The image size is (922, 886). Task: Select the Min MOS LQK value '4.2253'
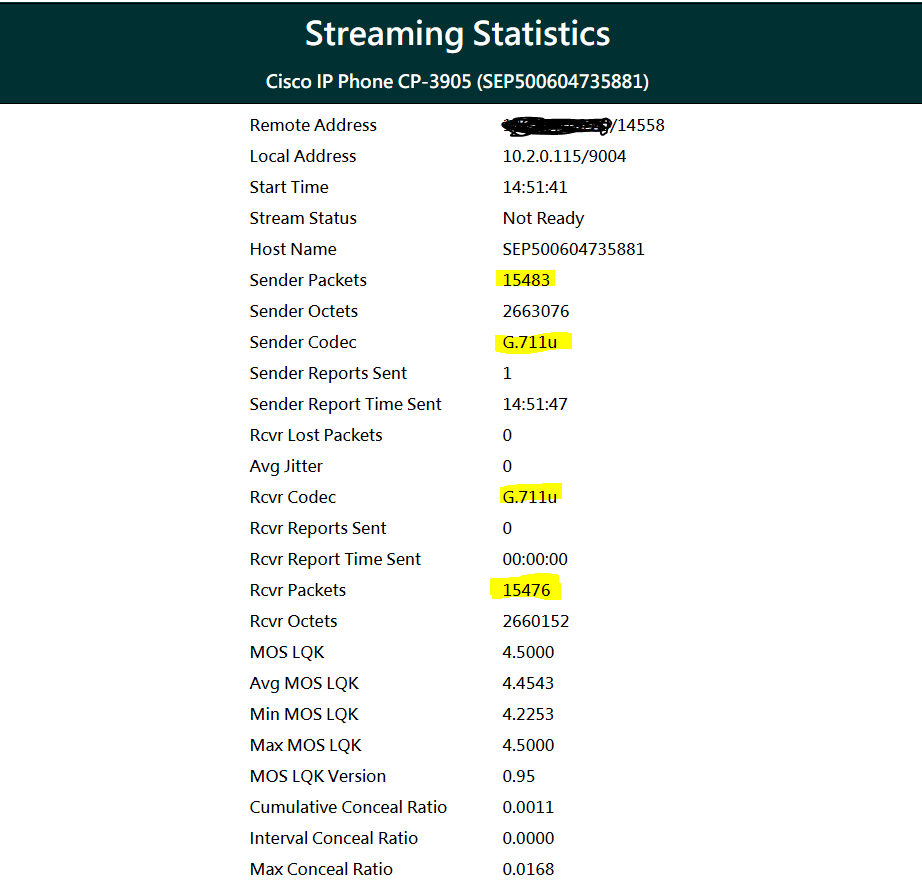(x=528, y=714)
